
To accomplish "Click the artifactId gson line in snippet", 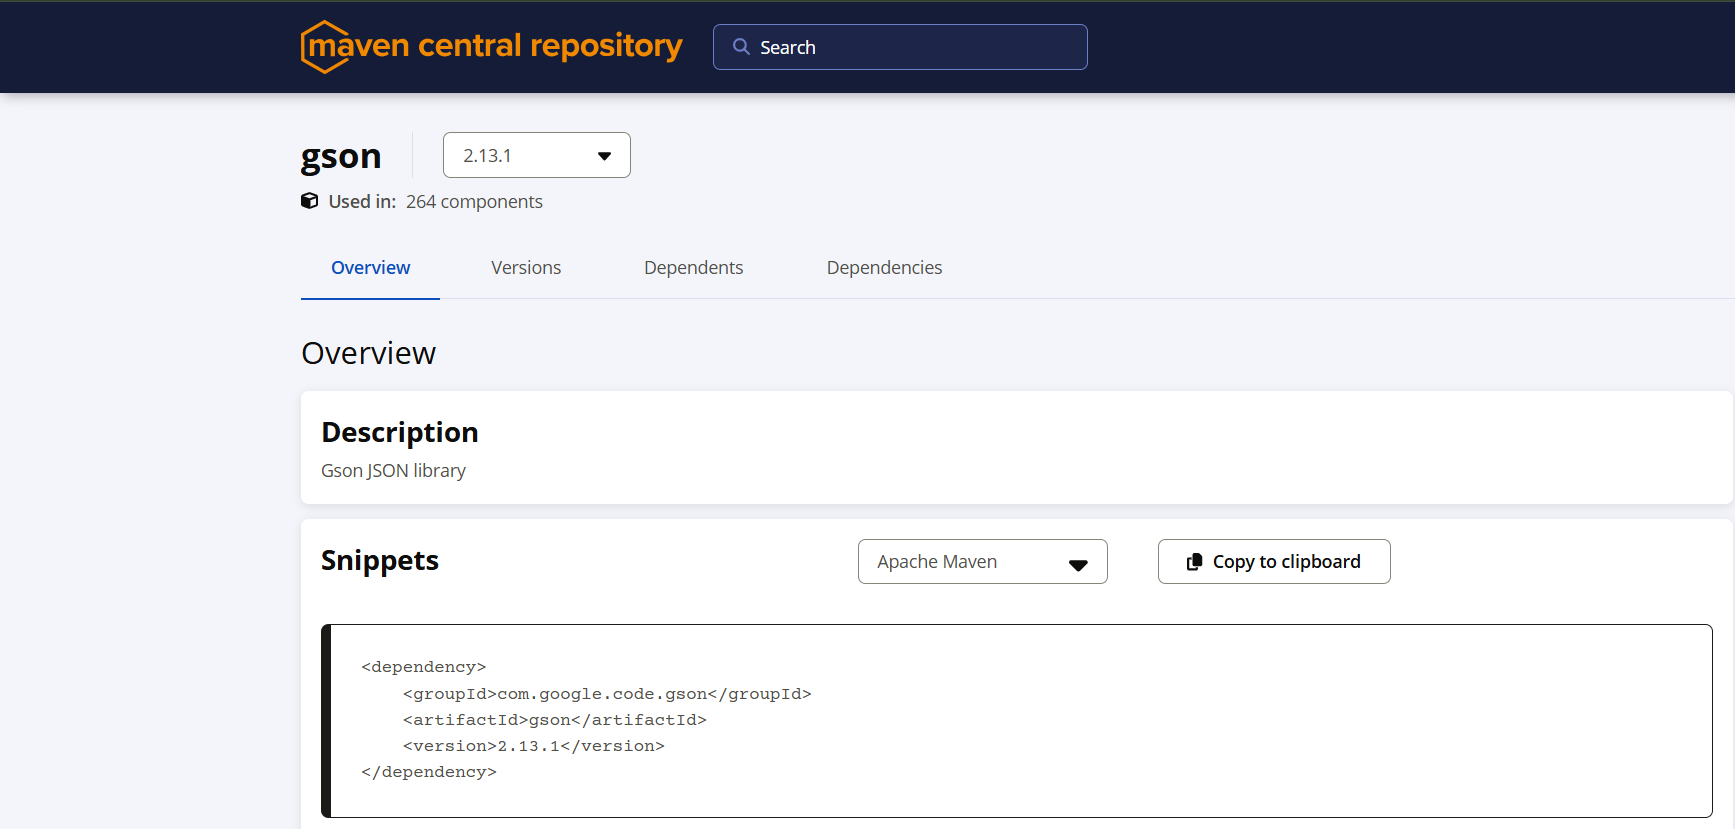I will click(x=555, y=720).
